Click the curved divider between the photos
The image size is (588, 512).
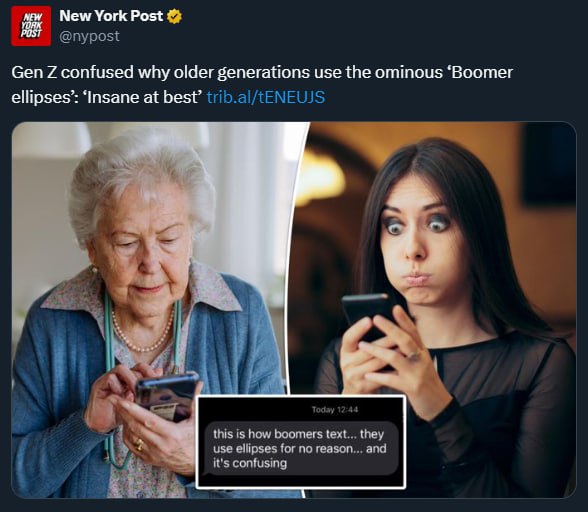point(294,259)
